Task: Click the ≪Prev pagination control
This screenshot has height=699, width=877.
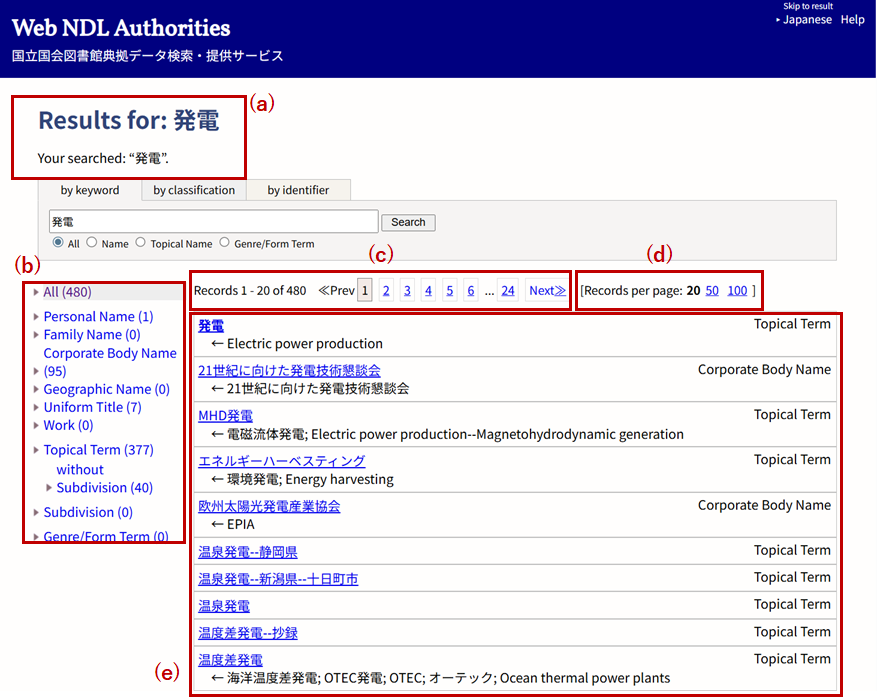Action: click(336, 291)
